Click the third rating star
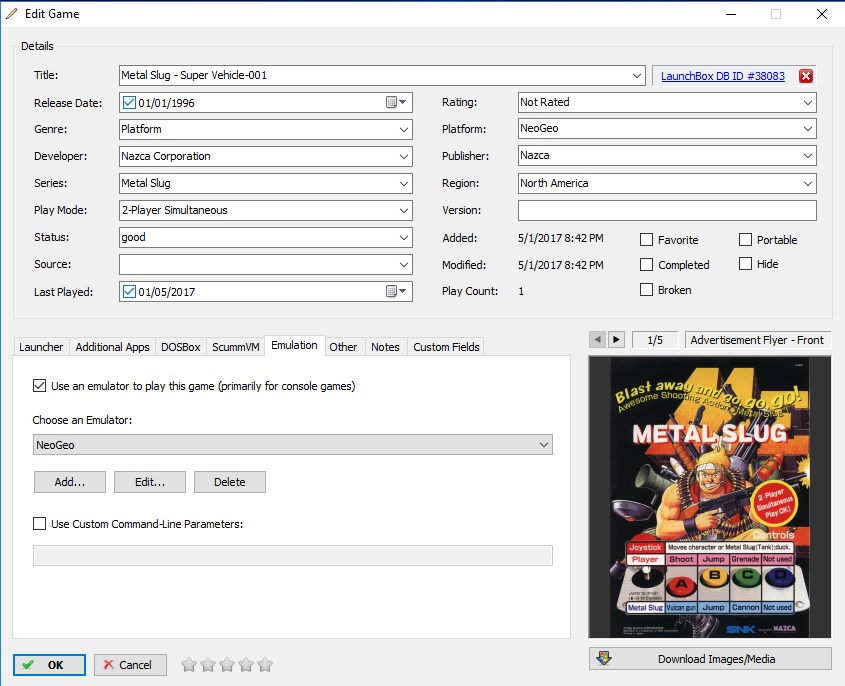The image size is (845, 686). pyautogui.click(x=226, y=665)
